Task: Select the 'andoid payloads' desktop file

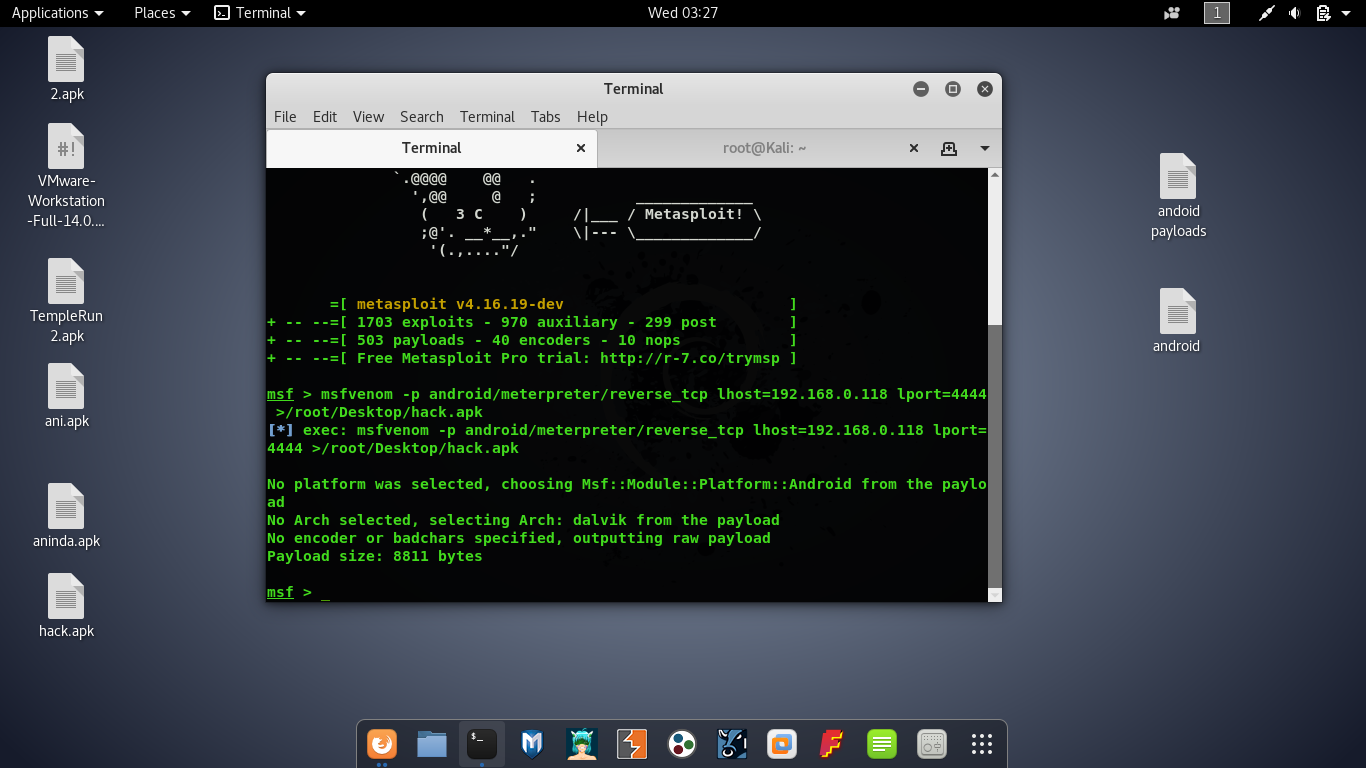Action: (1178, 196)
